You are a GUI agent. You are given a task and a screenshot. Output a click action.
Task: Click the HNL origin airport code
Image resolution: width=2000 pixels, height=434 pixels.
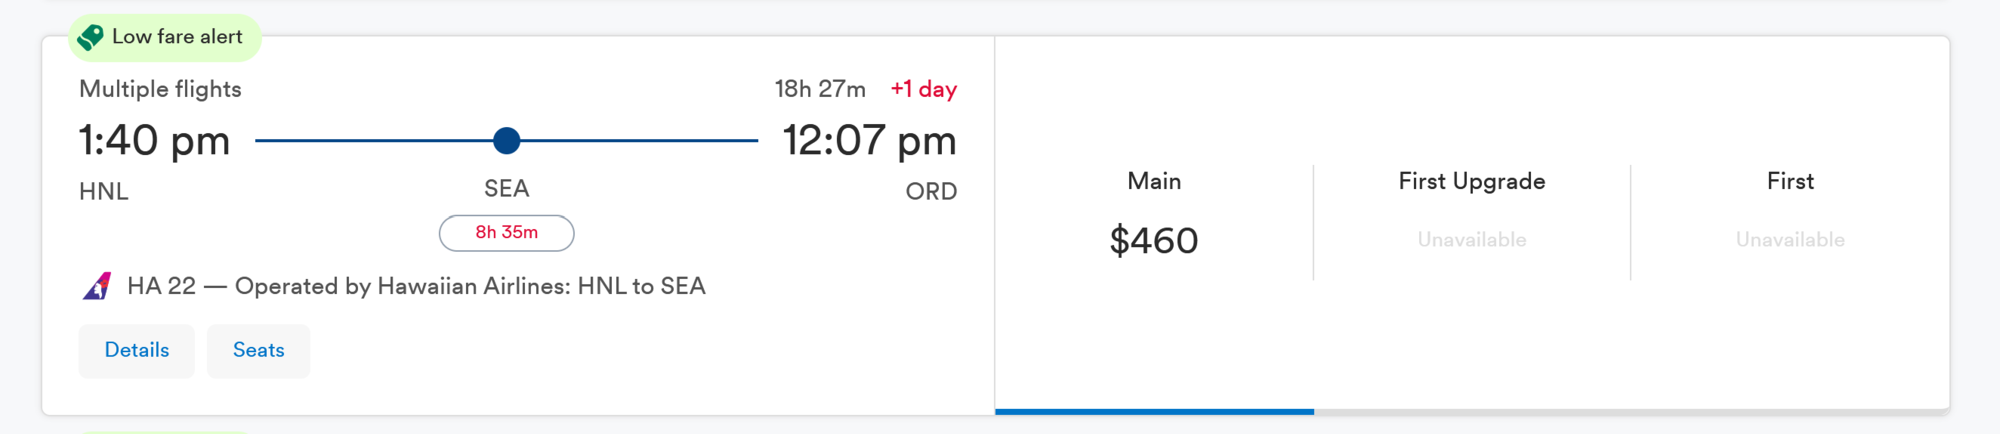click(104, 191)
